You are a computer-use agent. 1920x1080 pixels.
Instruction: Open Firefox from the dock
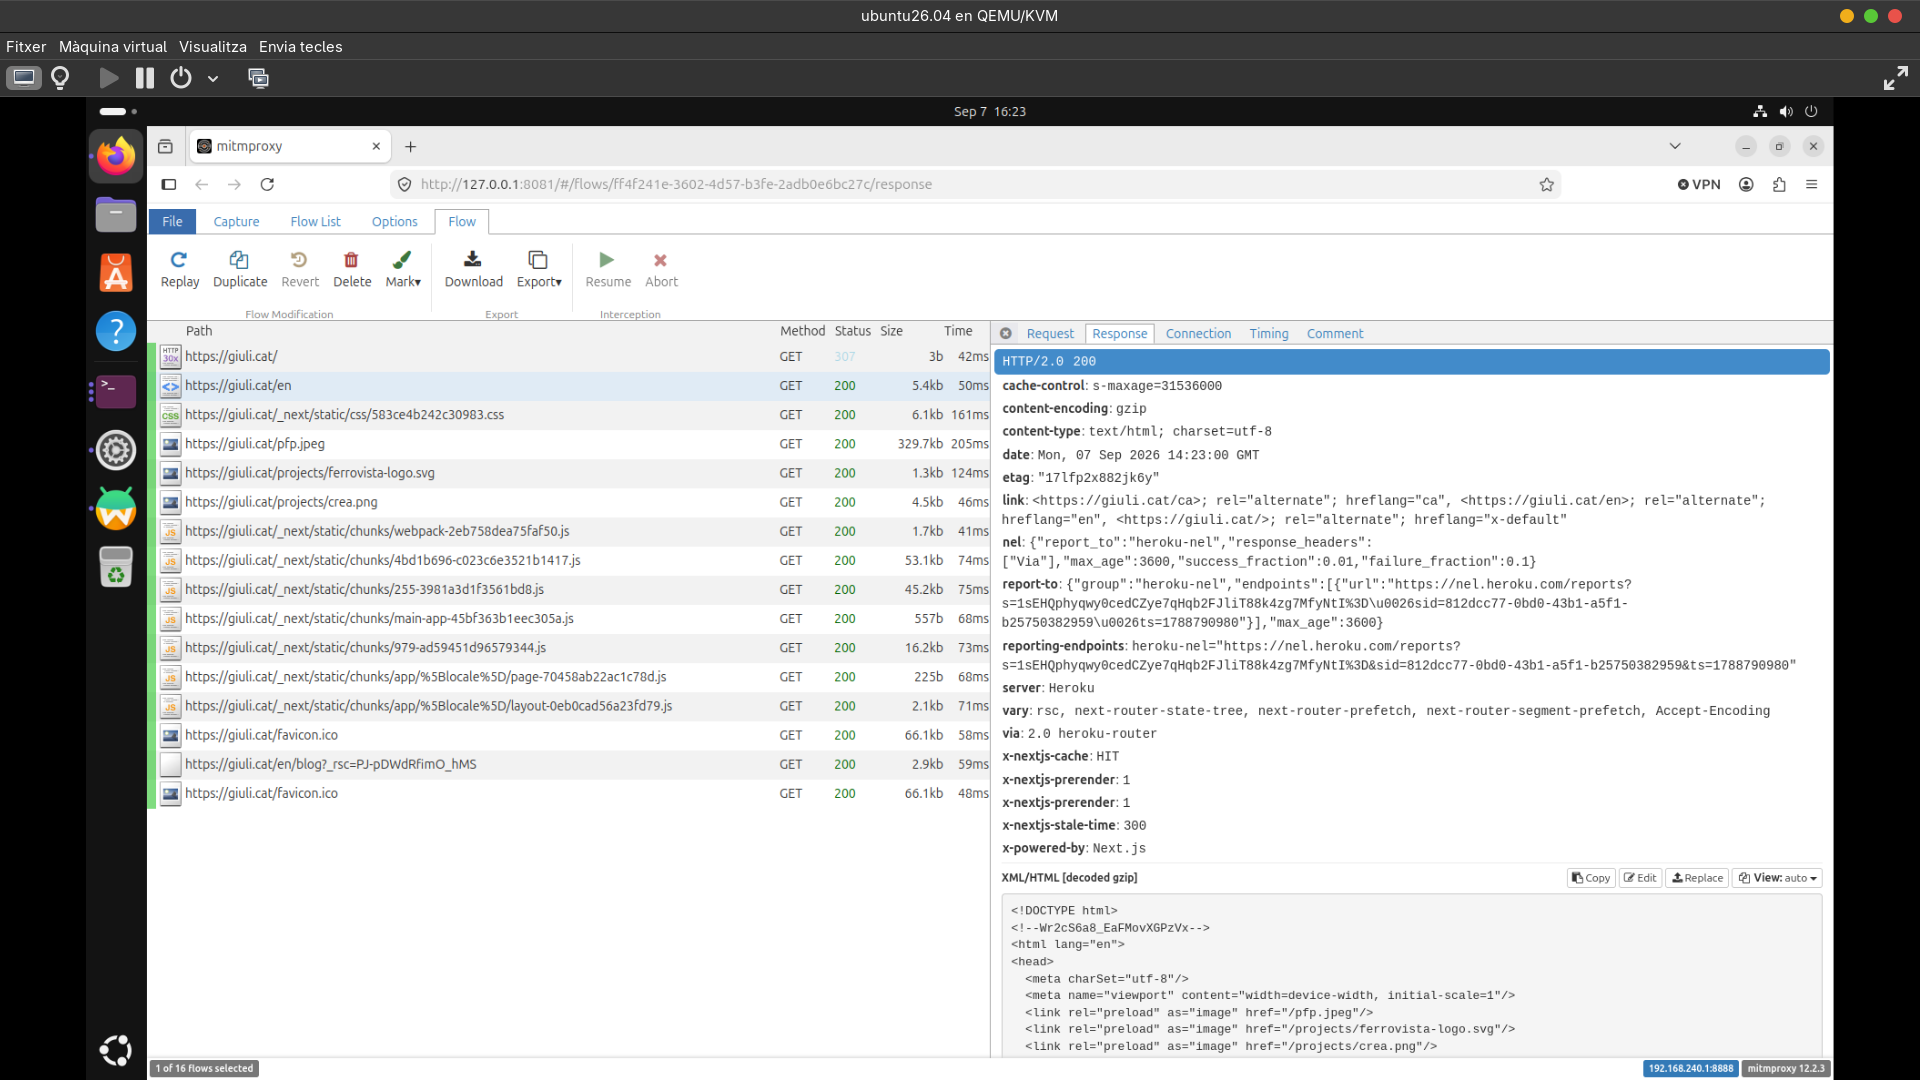[x=116, y=157]
